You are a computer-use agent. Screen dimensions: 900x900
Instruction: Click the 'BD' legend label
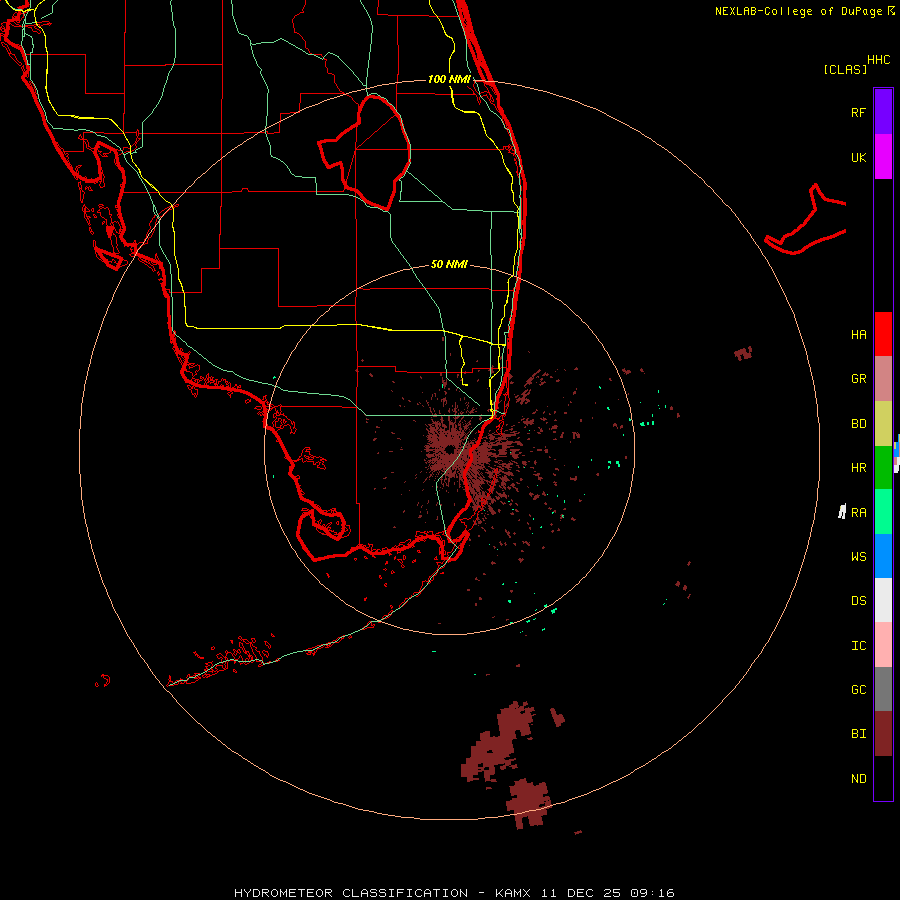coord(858,424)
